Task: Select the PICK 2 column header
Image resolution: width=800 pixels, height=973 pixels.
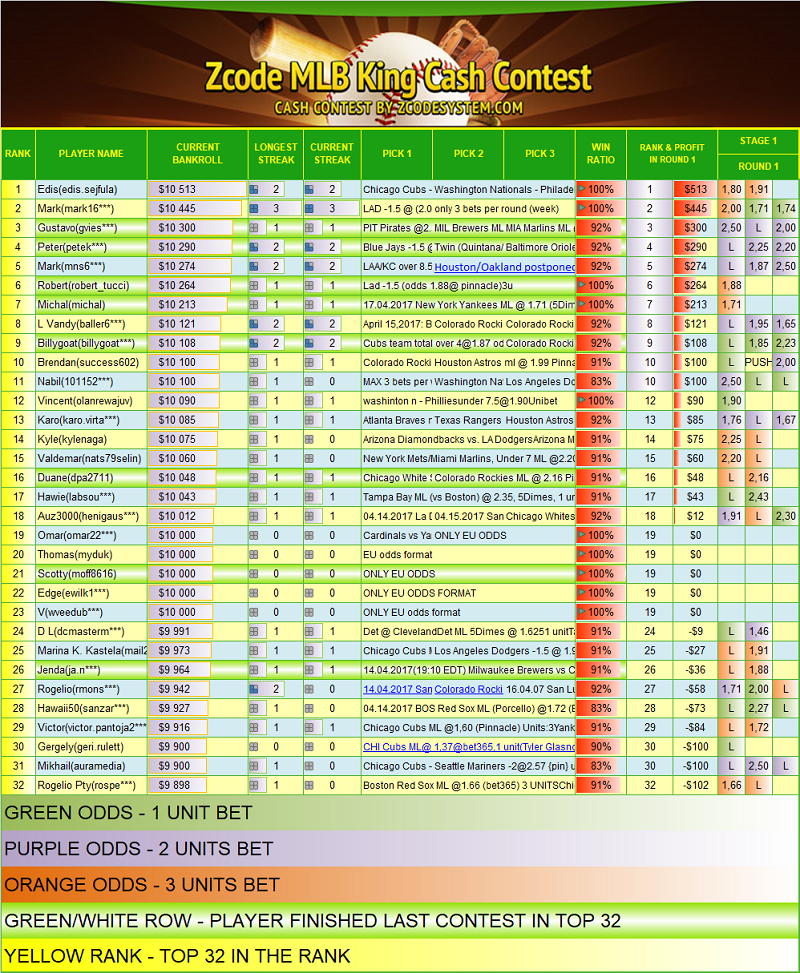Action: (469, 153)
